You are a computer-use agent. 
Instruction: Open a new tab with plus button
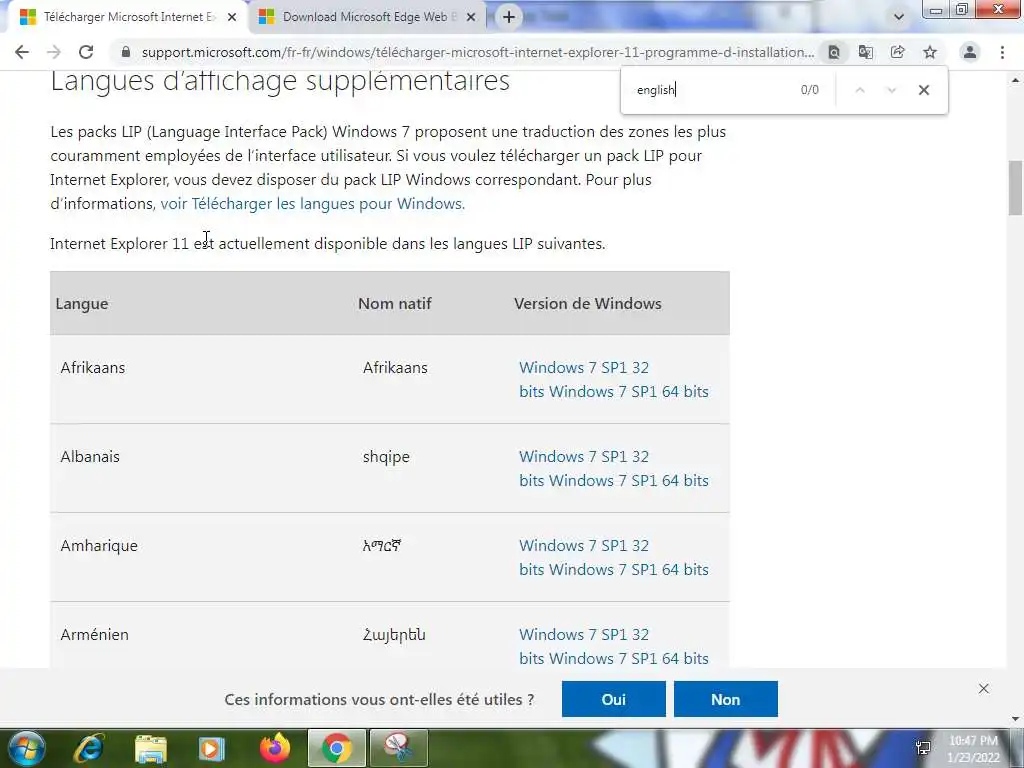509,17
